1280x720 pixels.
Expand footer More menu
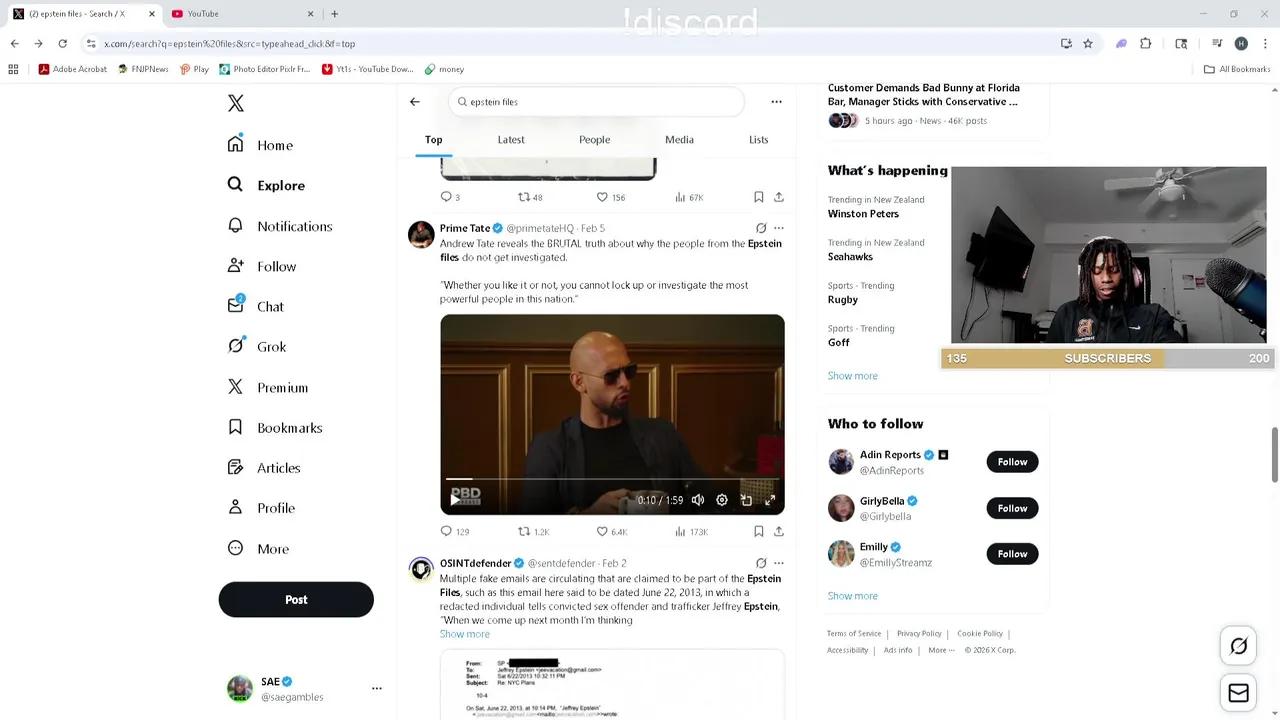pos(941,650)
